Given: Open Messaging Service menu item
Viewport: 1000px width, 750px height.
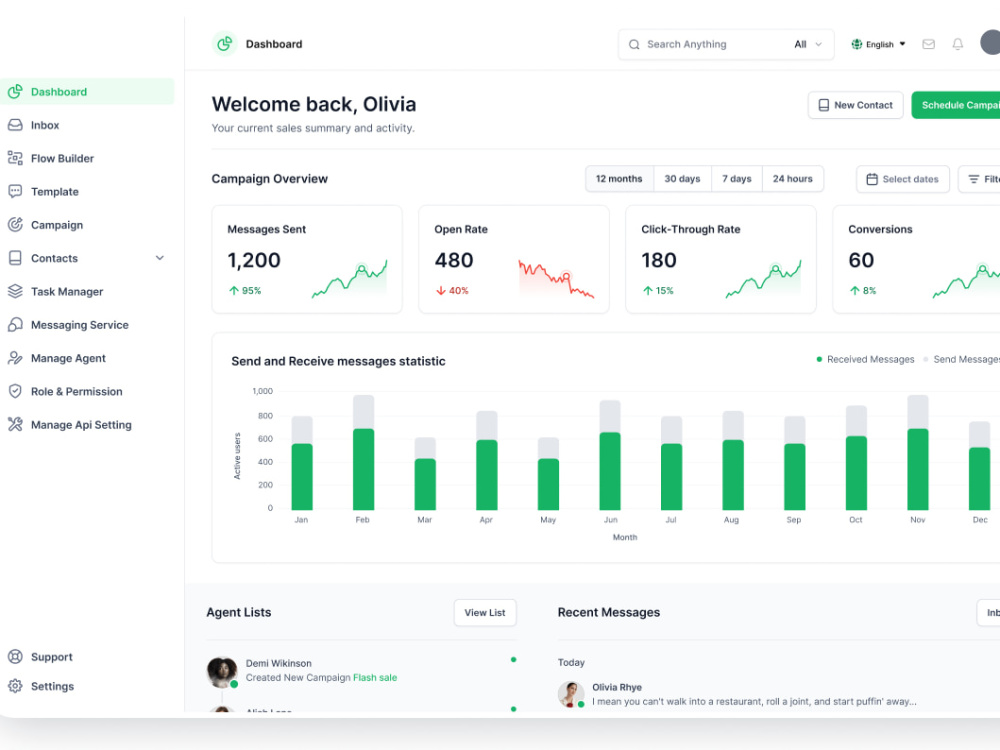Looking at the screenshot, I should pyautogui.click(x=87, y=325).
